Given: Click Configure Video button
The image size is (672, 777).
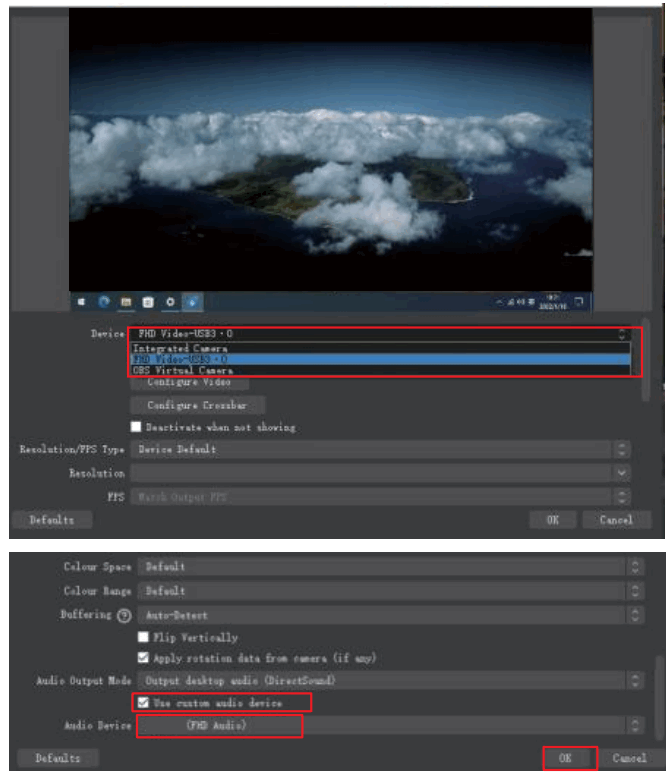Looking at the screenshot, I should 189,382.
